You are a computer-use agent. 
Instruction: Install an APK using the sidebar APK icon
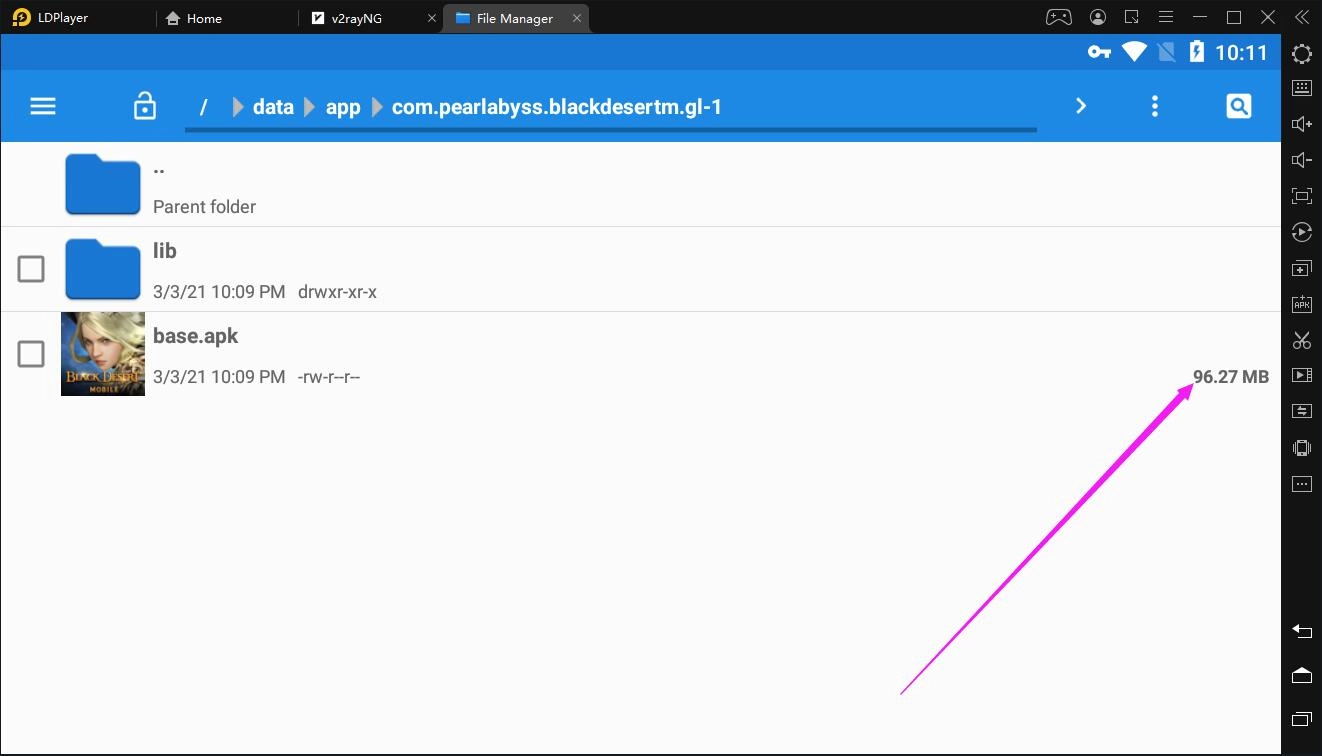click(x=1301, y=303)
